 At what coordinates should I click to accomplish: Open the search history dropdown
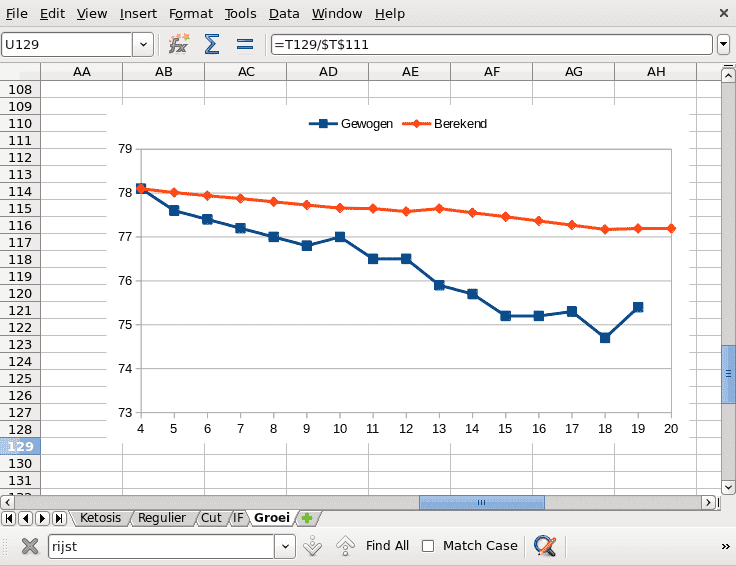pyautogui.click(x=285, y=546)
